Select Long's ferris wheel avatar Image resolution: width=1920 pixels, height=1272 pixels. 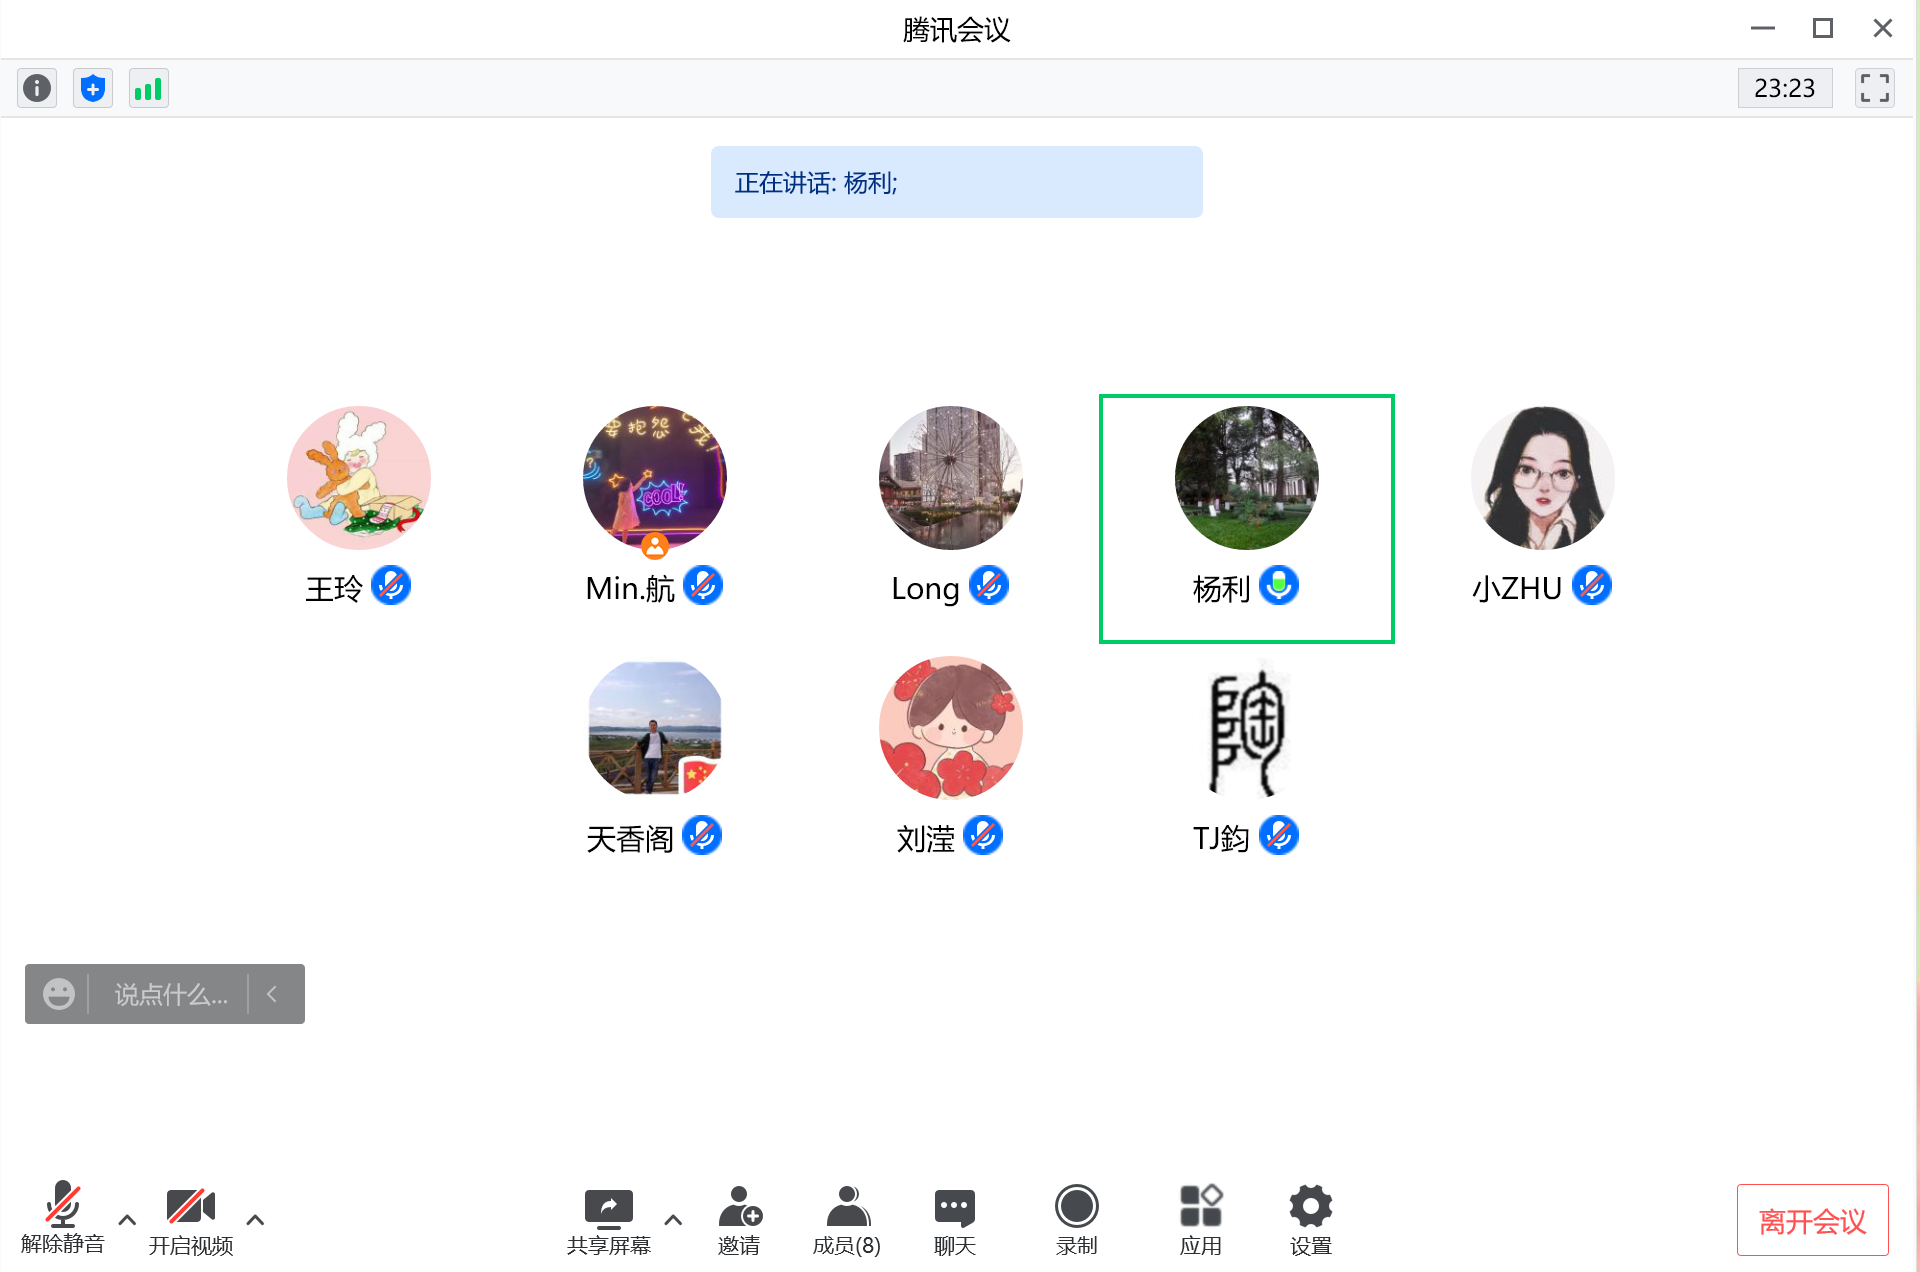coord(951,478)
